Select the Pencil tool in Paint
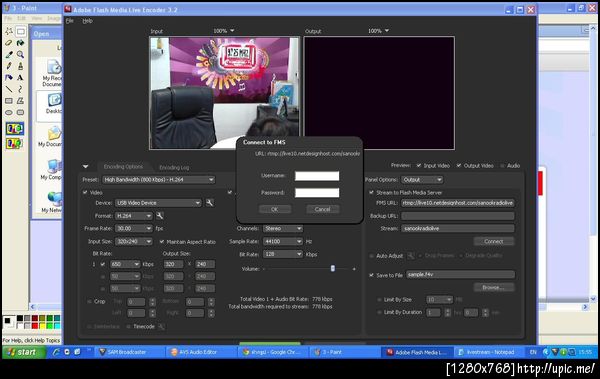600x379 pixels. coord(9,66)
